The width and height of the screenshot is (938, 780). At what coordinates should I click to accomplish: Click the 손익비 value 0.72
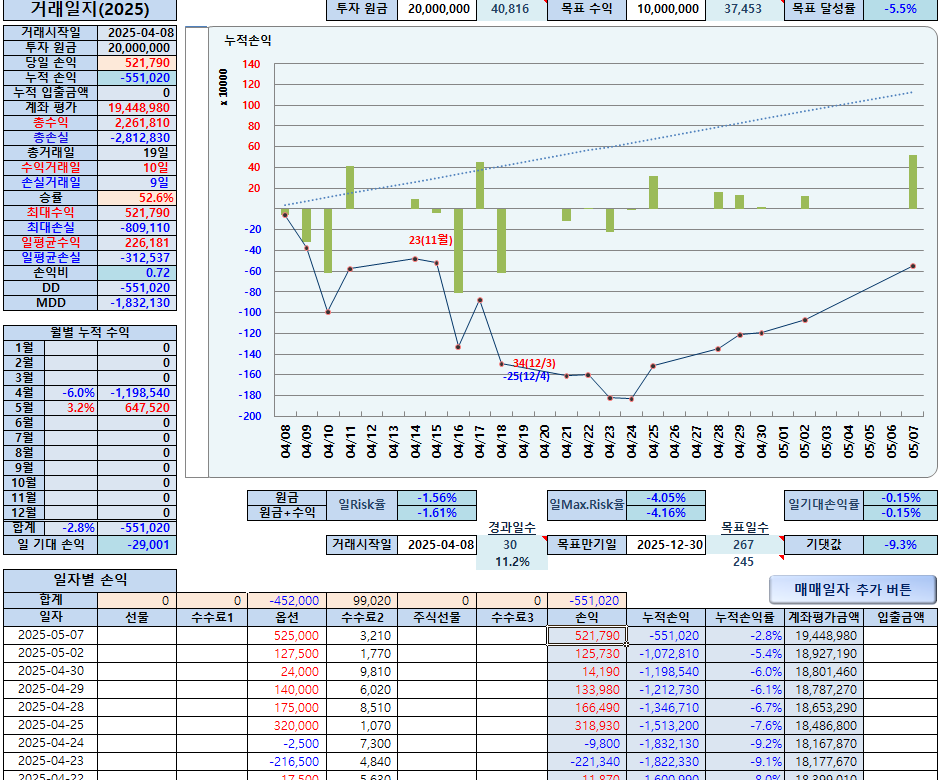pyautogui.click(x=137, y=272)
